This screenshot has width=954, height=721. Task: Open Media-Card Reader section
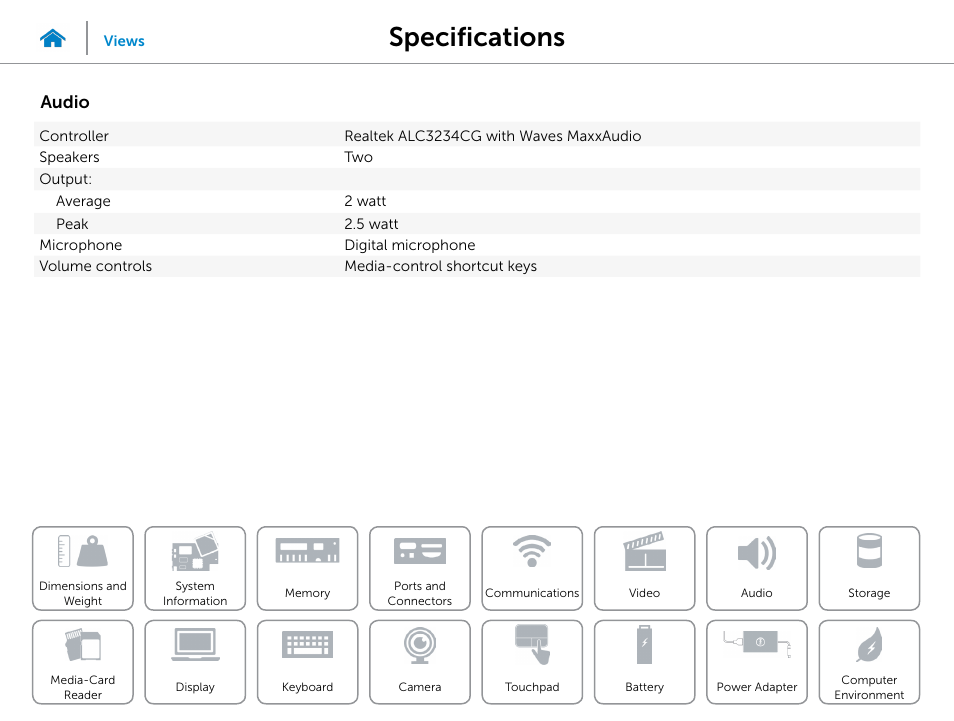[x=83, y=662]
